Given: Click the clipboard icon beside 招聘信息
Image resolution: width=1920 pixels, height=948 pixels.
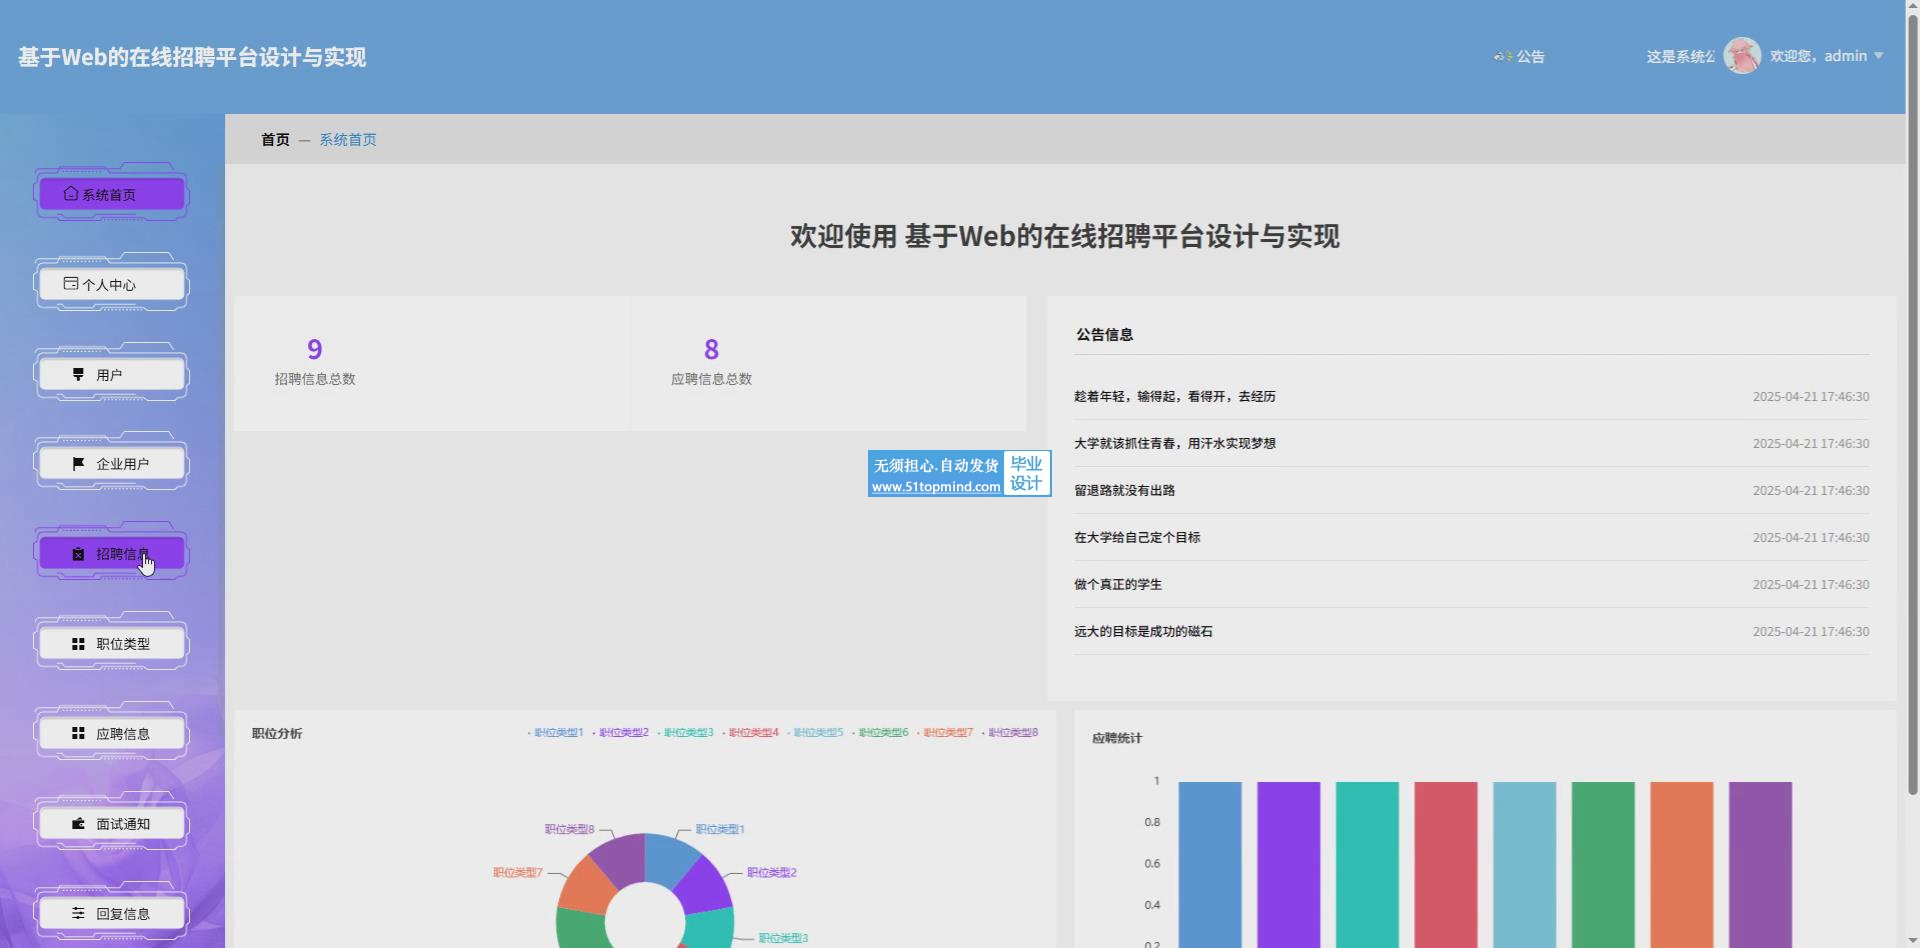Looking at the screenshot, I should click(x=78, y=554).
